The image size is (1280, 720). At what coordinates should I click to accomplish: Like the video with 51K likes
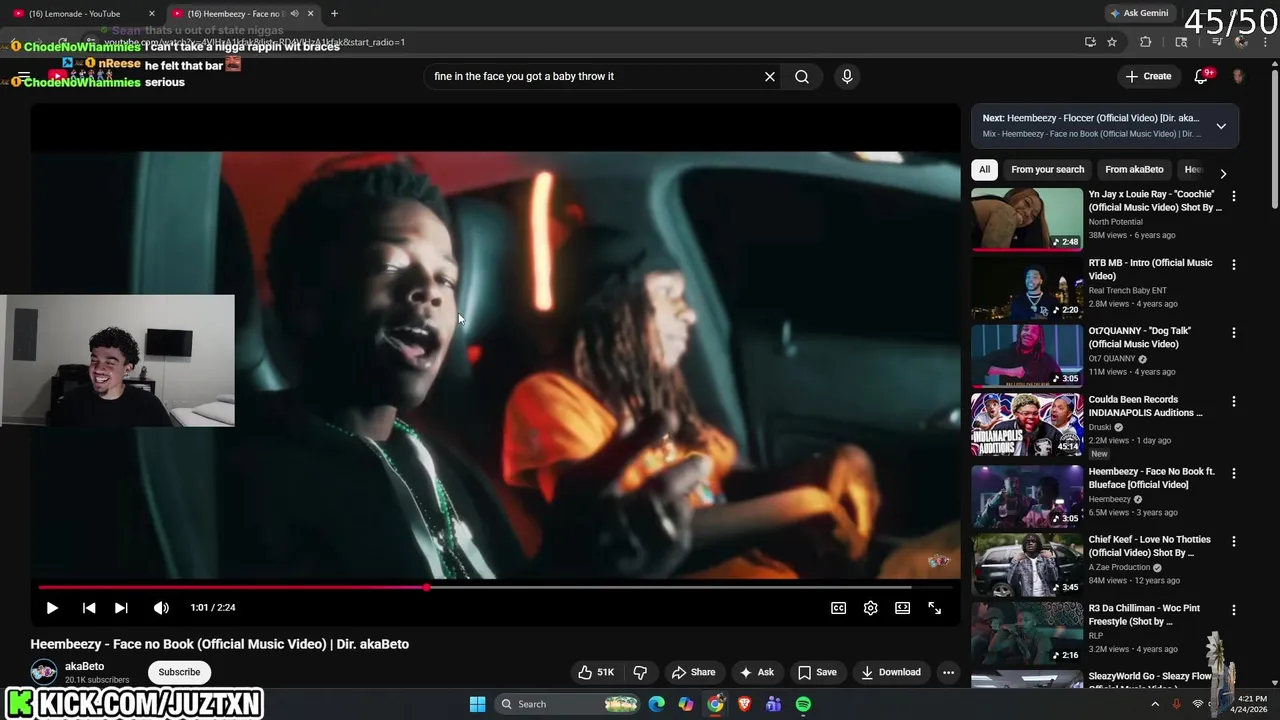(x=596, y=672)
